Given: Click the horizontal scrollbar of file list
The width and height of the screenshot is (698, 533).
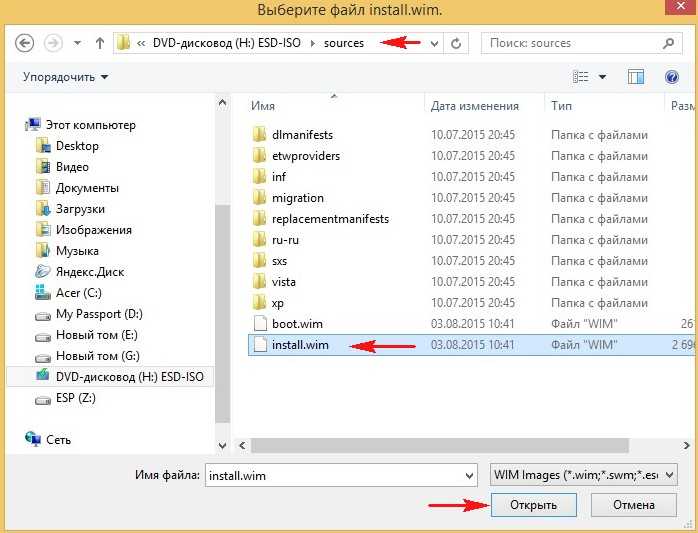Looking at the screenshot, I should click(x=440, y=445).
